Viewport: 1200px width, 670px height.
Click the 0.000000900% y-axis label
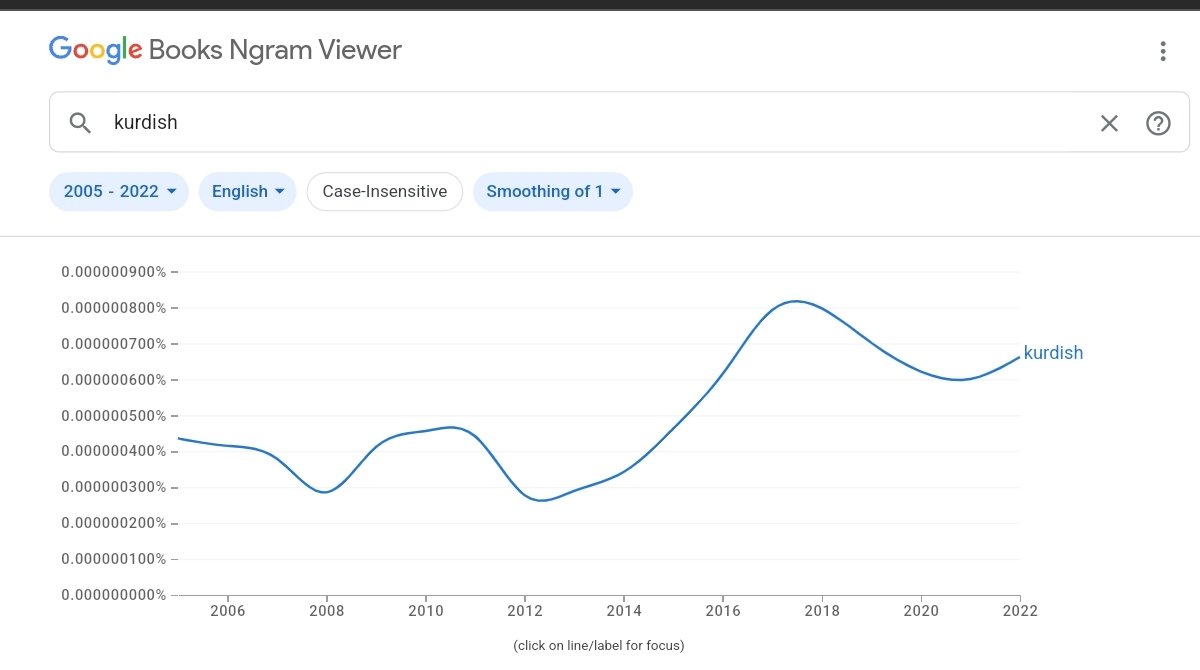pyautogui.click(x=114, y=272)
